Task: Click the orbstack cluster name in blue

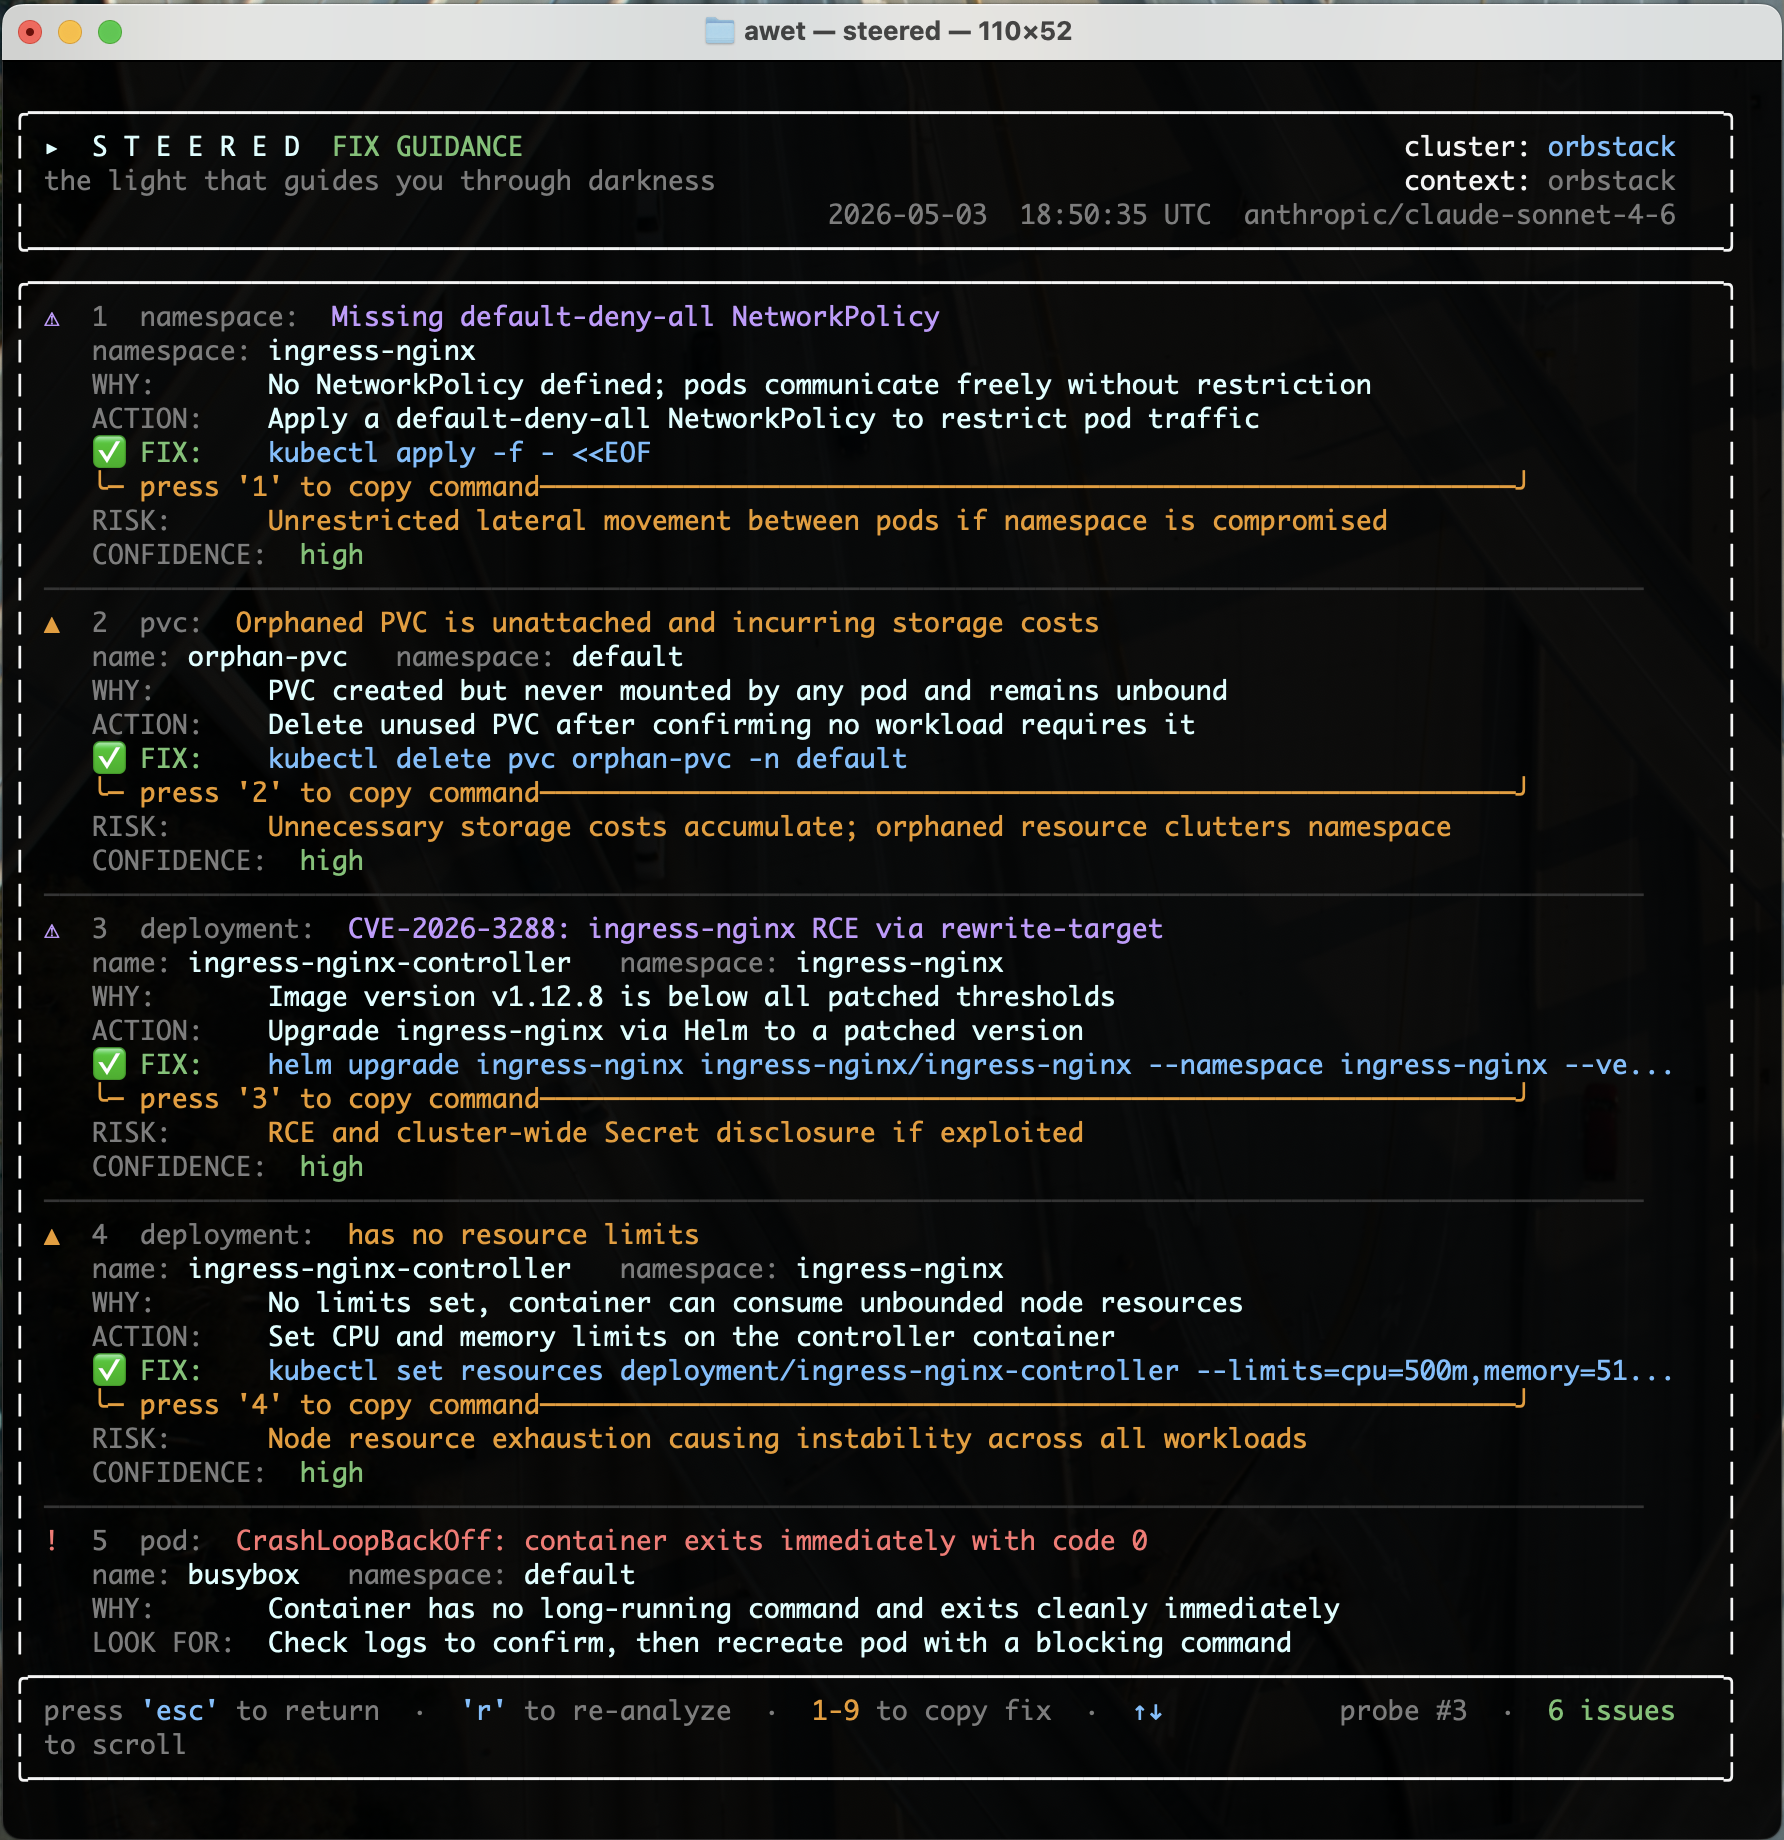Action: (x=1611, y=147)
